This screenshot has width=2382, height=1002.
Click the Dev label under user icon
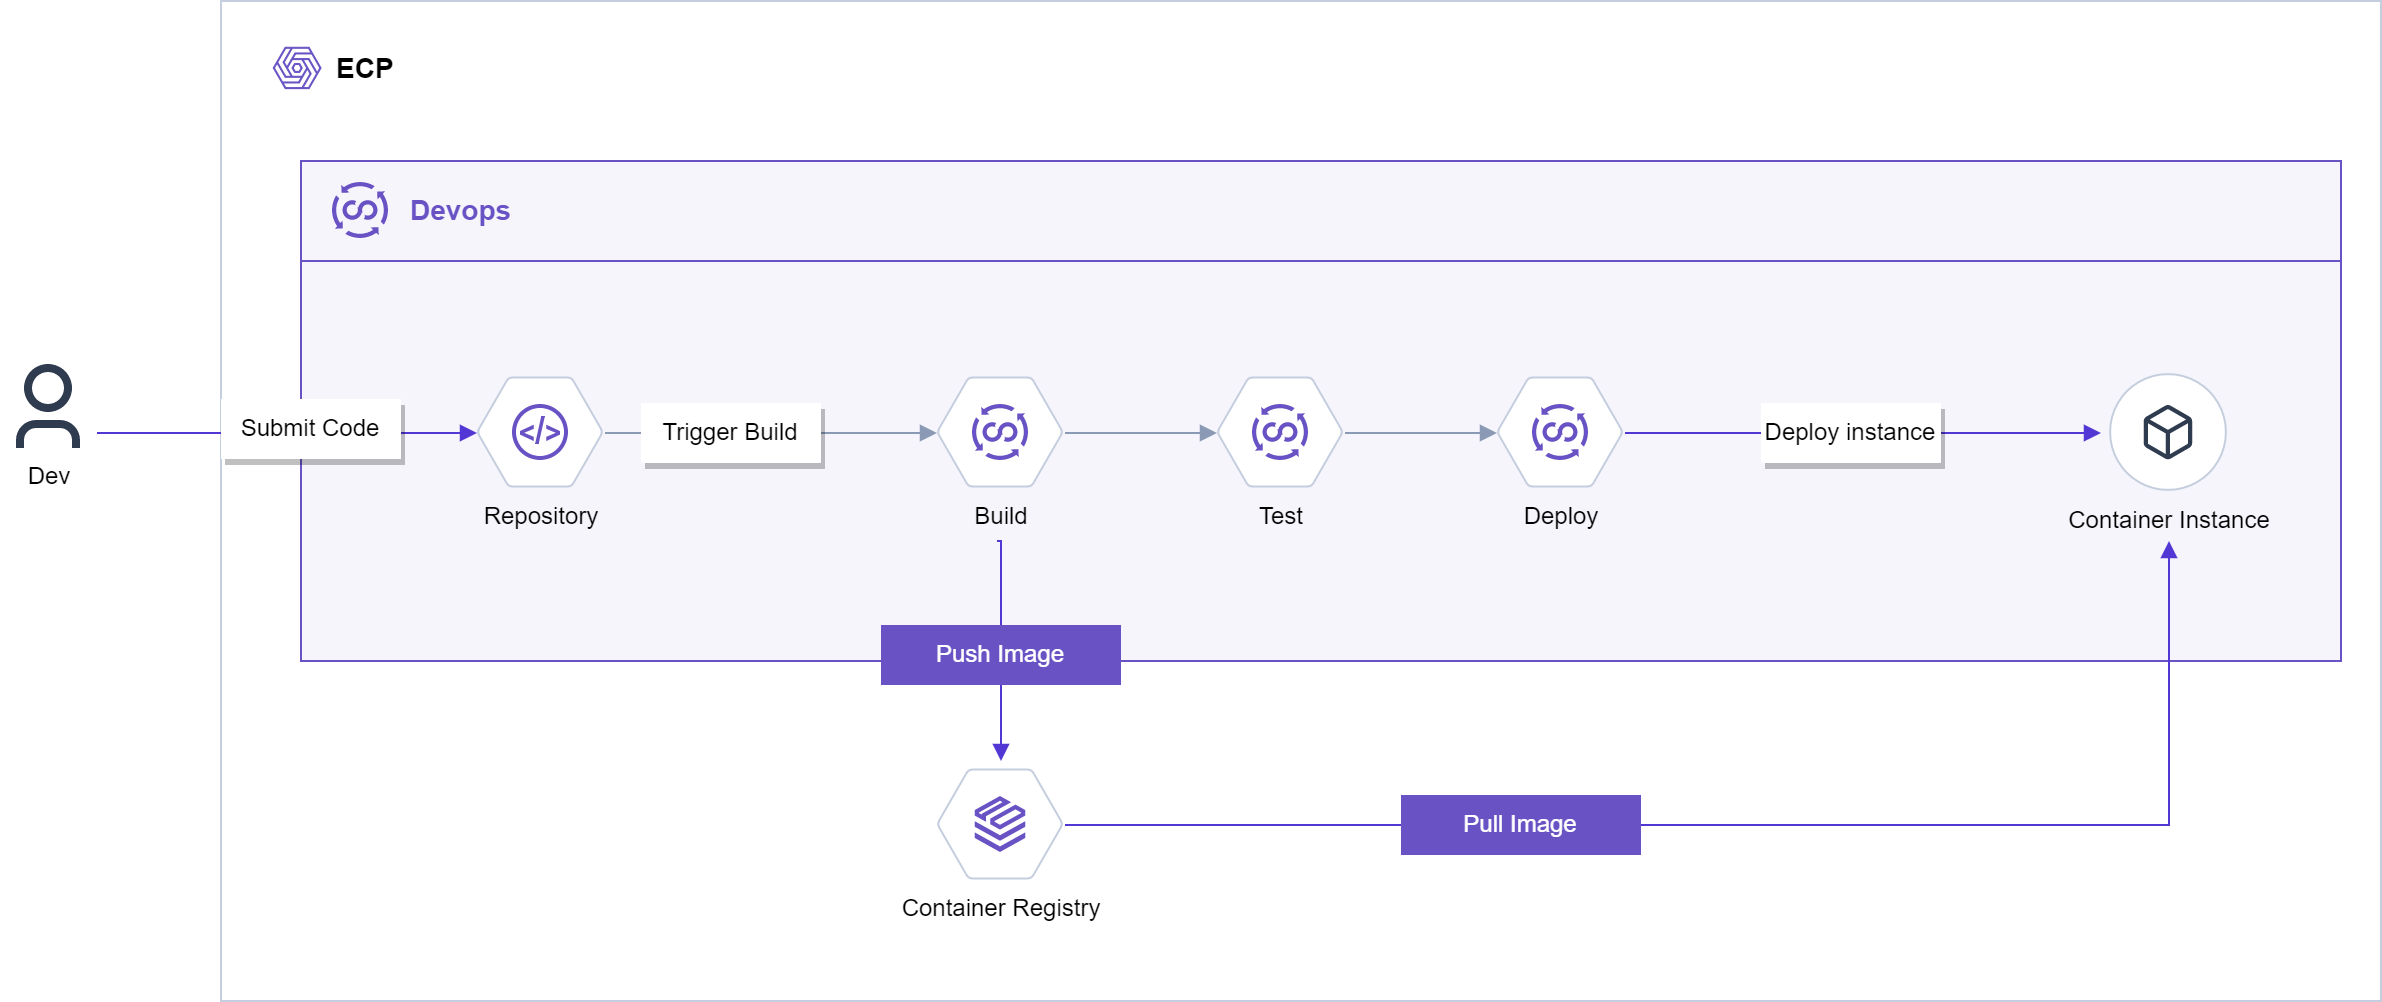pos(49,476)
